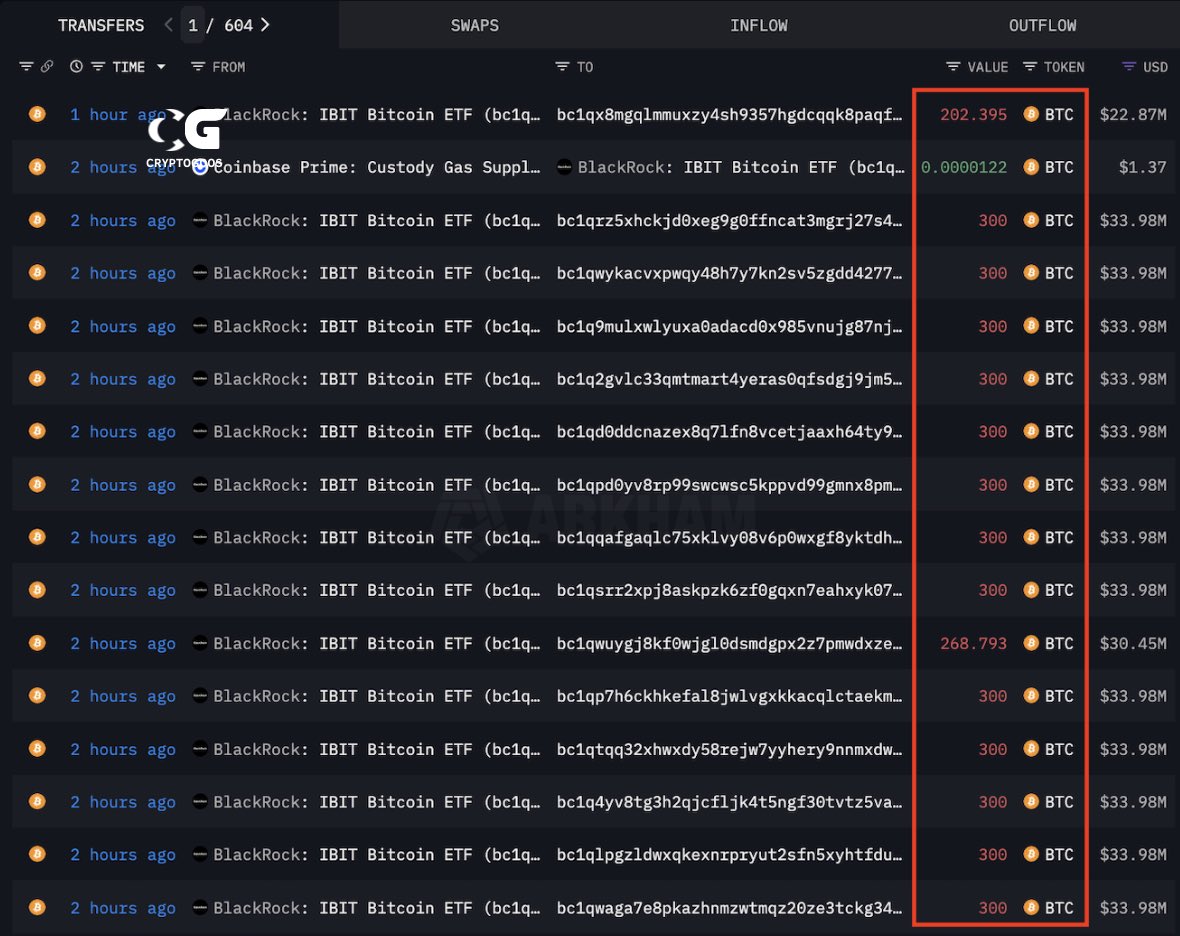1180x936 pixels.
Task: Click Bitcoin chain icon in bc1qwuygj8kf row
Action: point(37,643)
